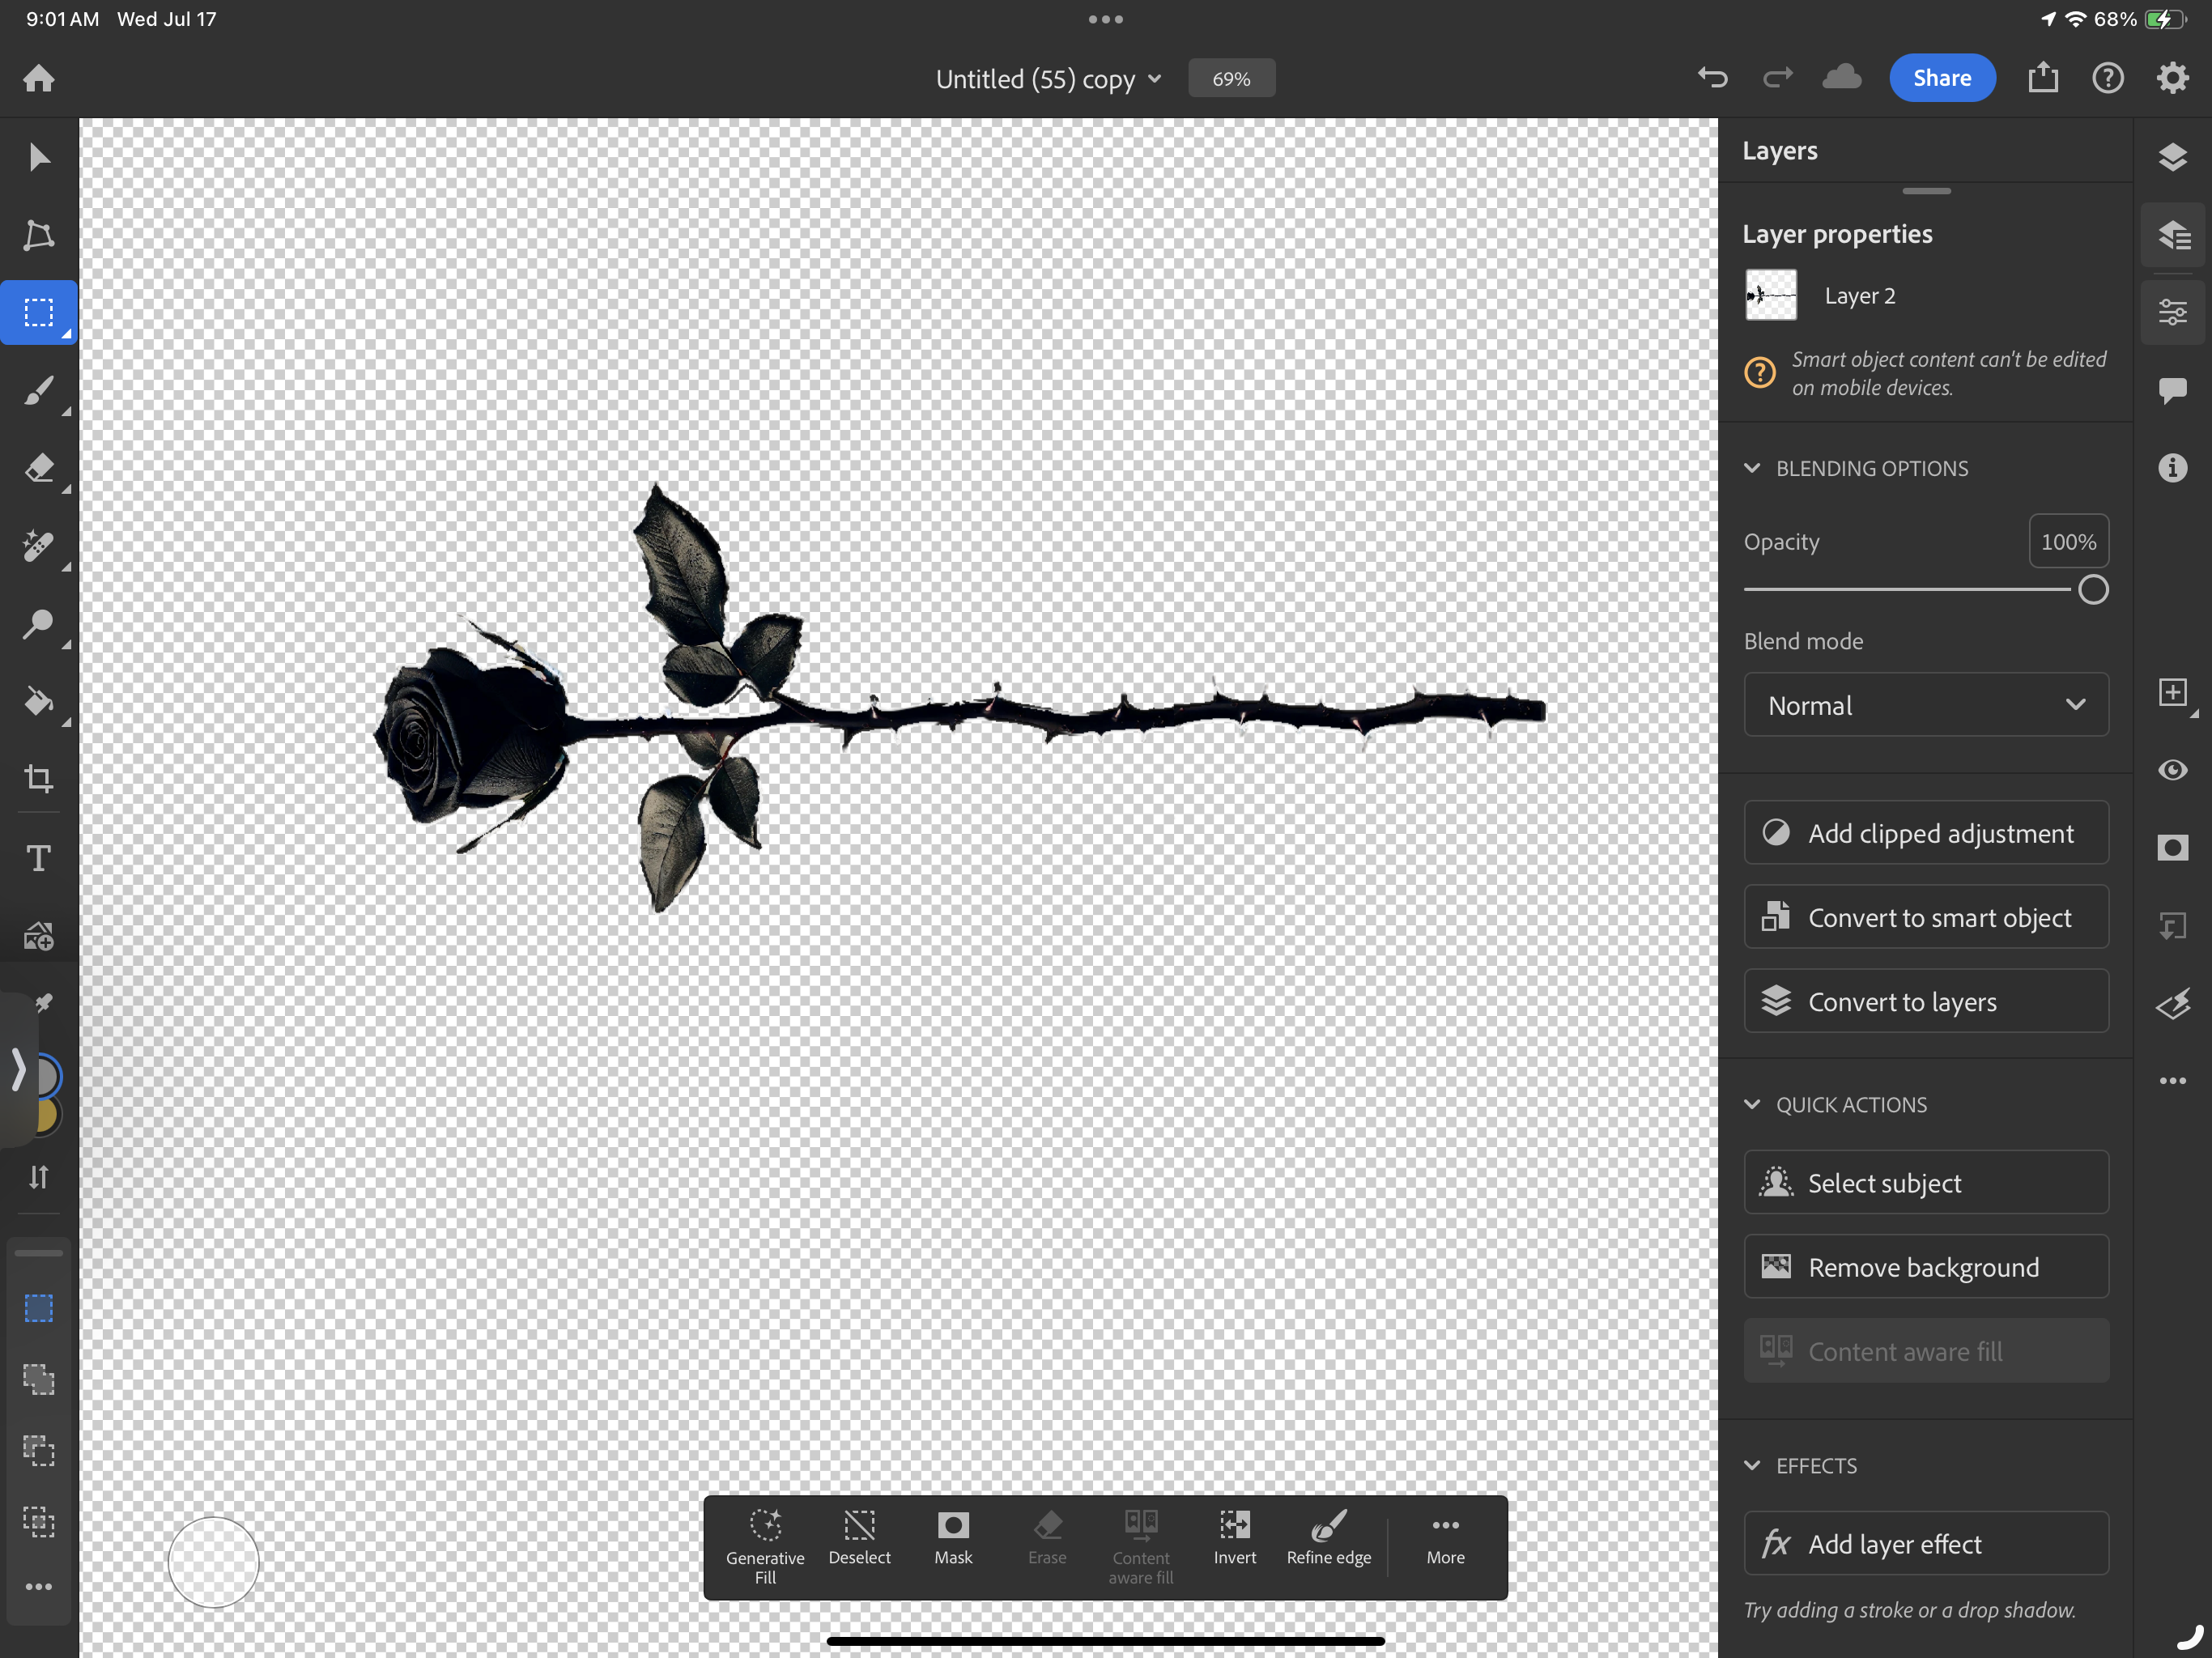Run Select subject quick action
This screenshot has width=2212, height=1658.
pos(1925,1182)
